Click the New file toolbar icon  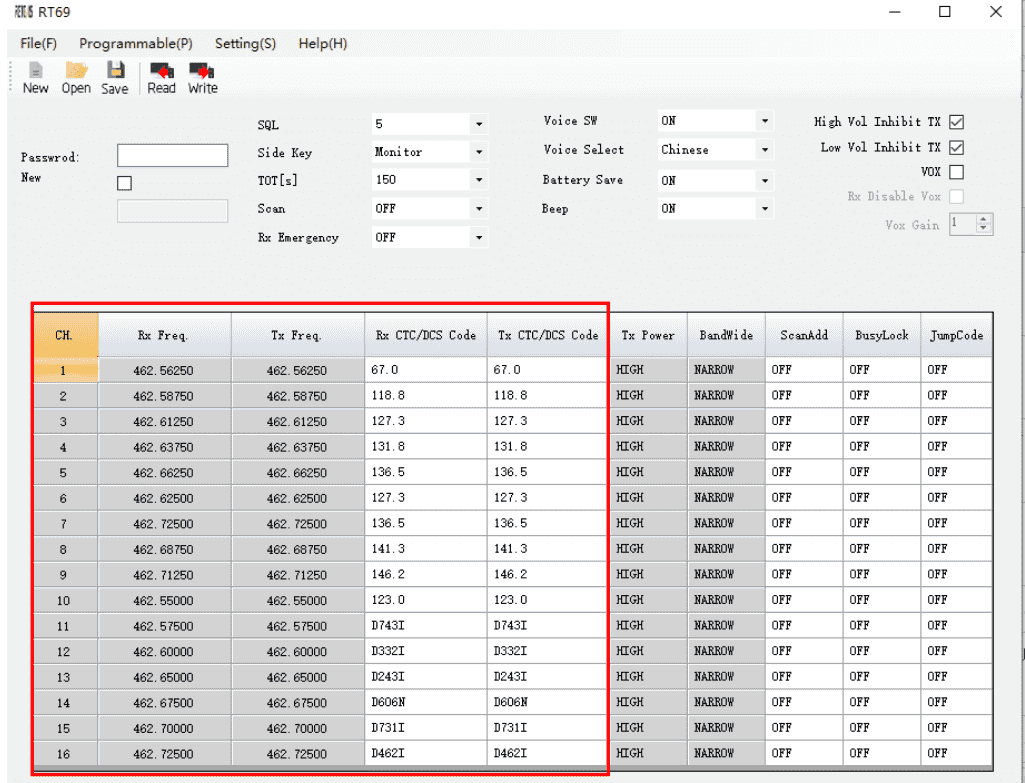[35, 71]
